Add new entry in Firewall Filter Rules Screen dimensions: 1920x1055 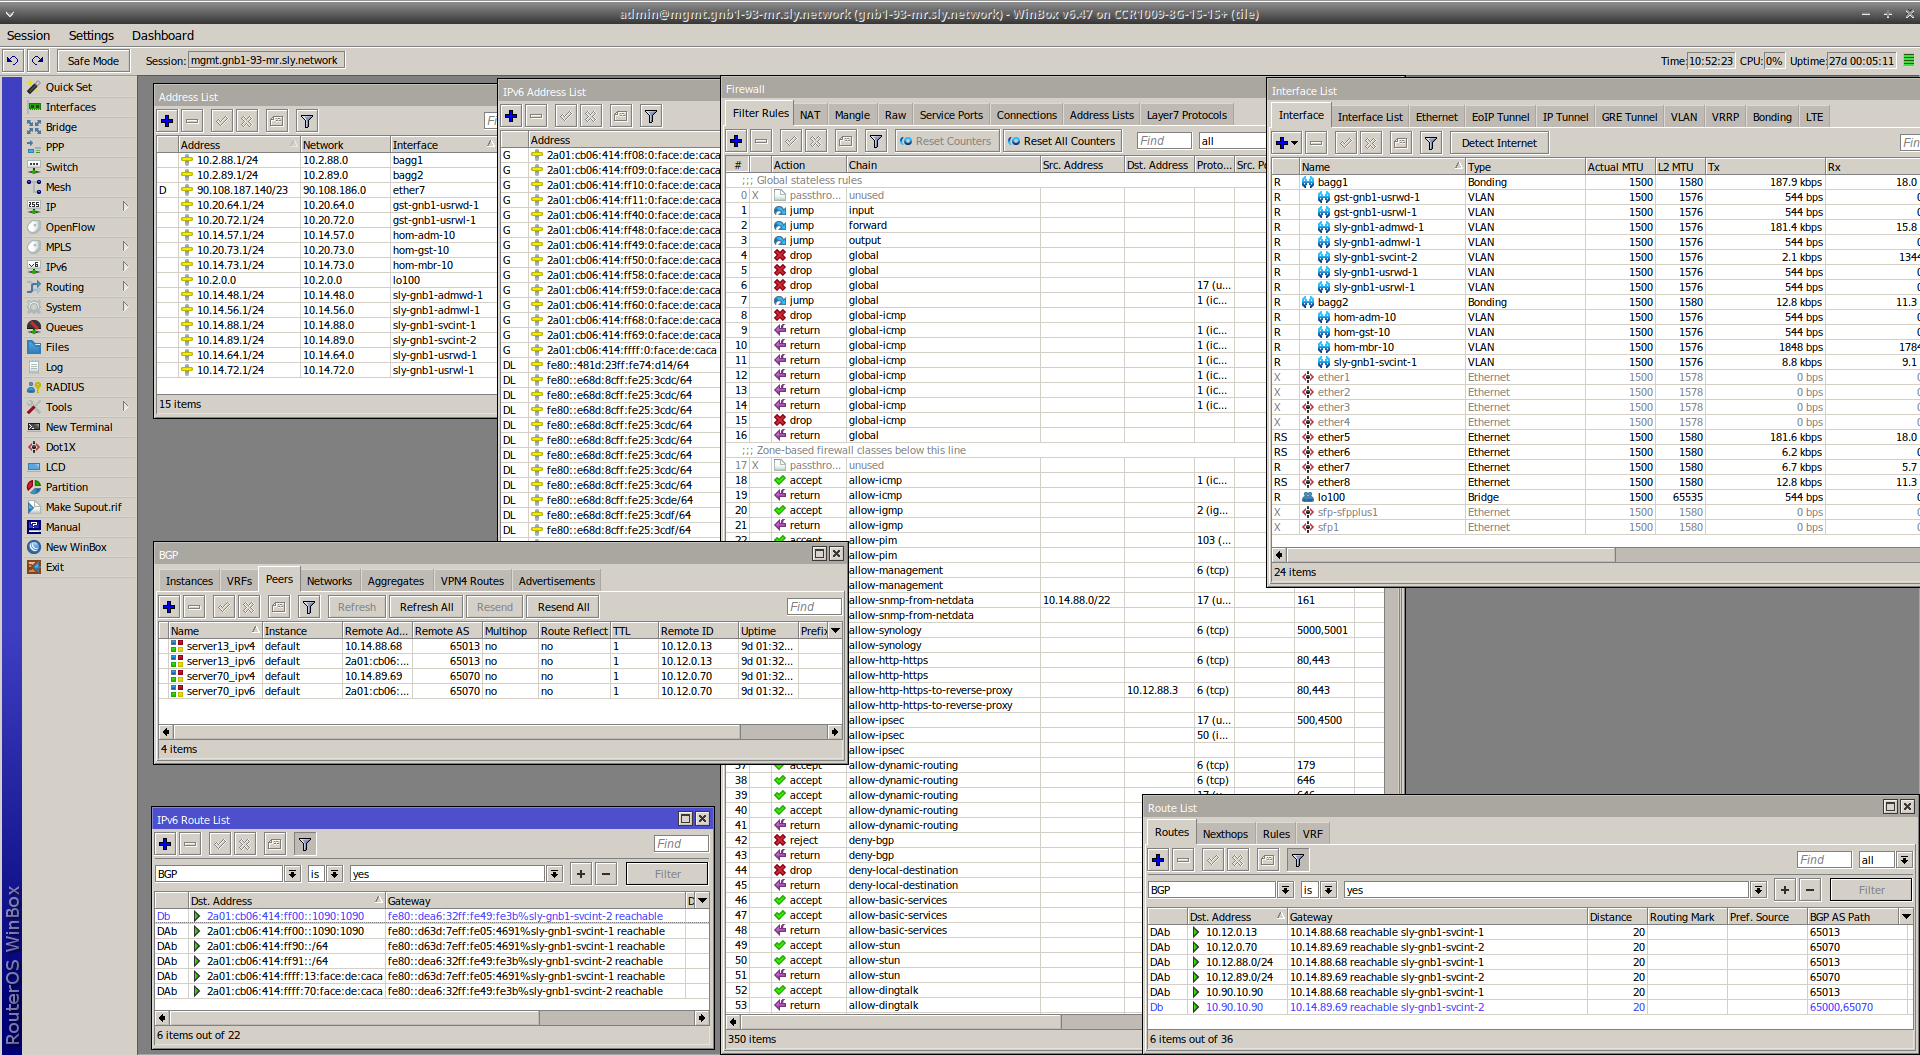736,141
